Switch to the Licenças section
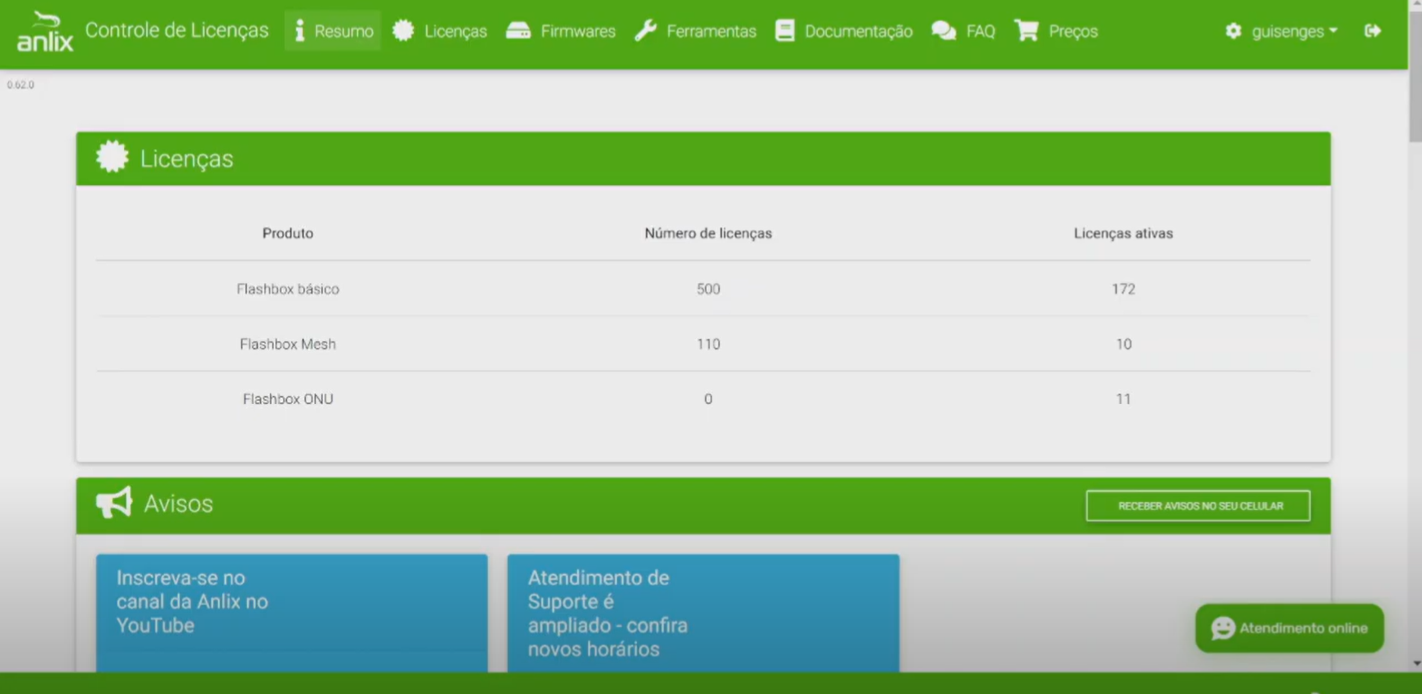 coord(456,30)
